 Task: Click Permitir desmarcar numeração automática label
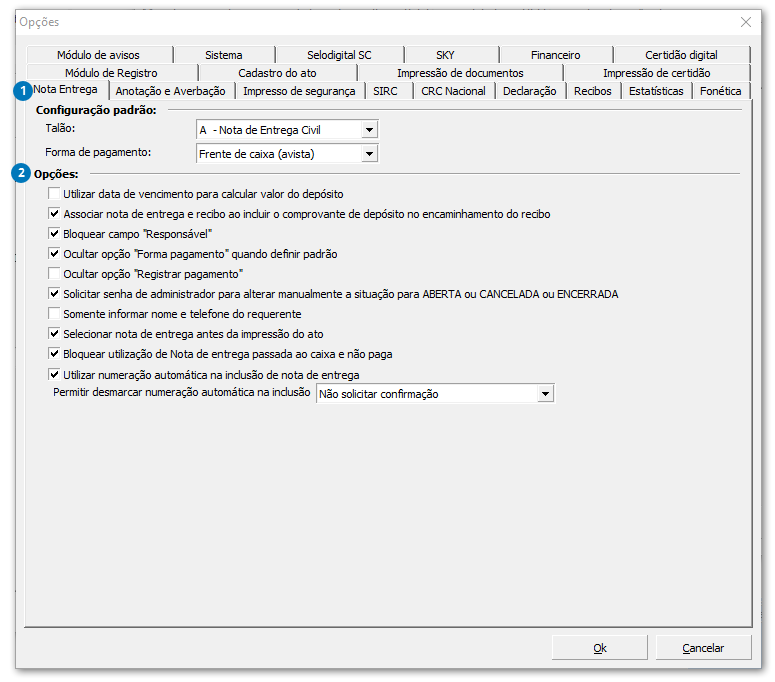click(x=181, y=392)
